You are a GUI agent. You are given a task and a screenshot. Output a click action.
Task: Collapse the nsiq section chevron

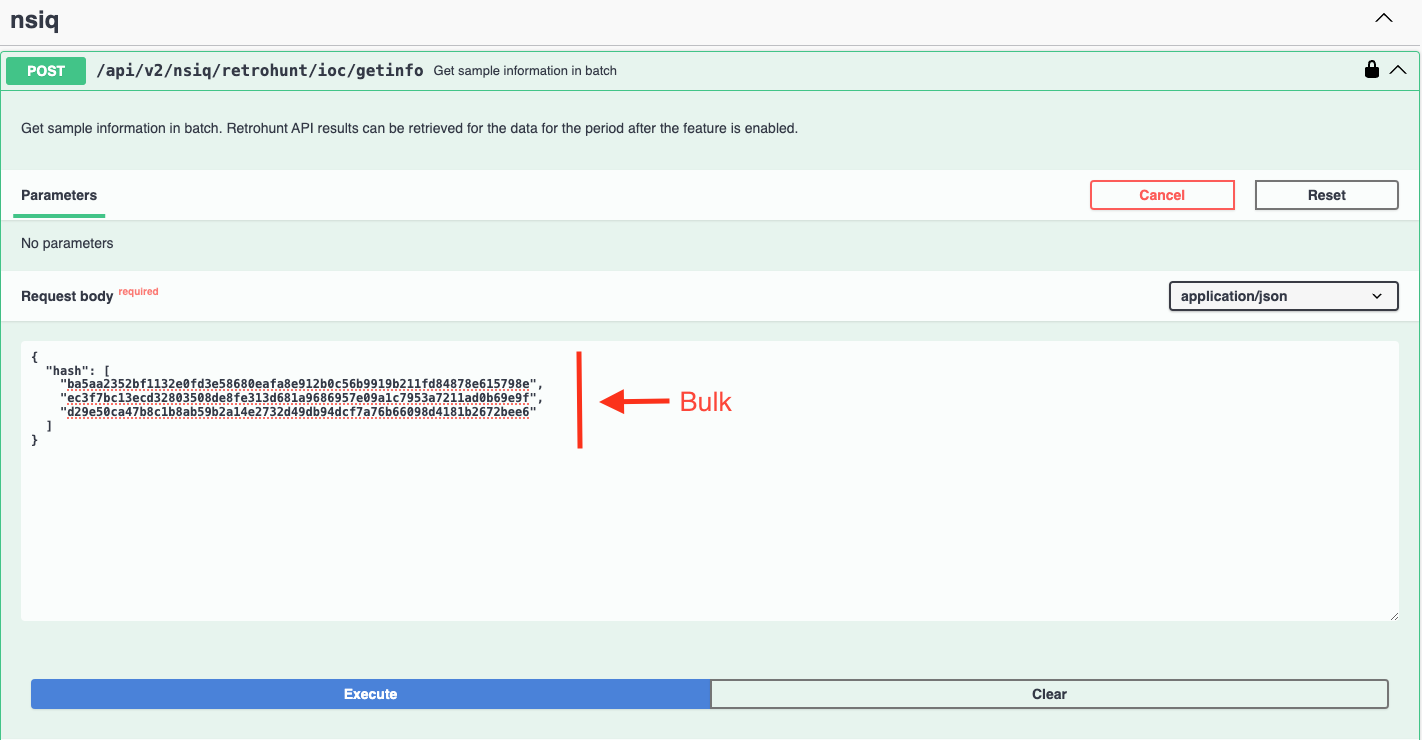tap(1384, 18)
